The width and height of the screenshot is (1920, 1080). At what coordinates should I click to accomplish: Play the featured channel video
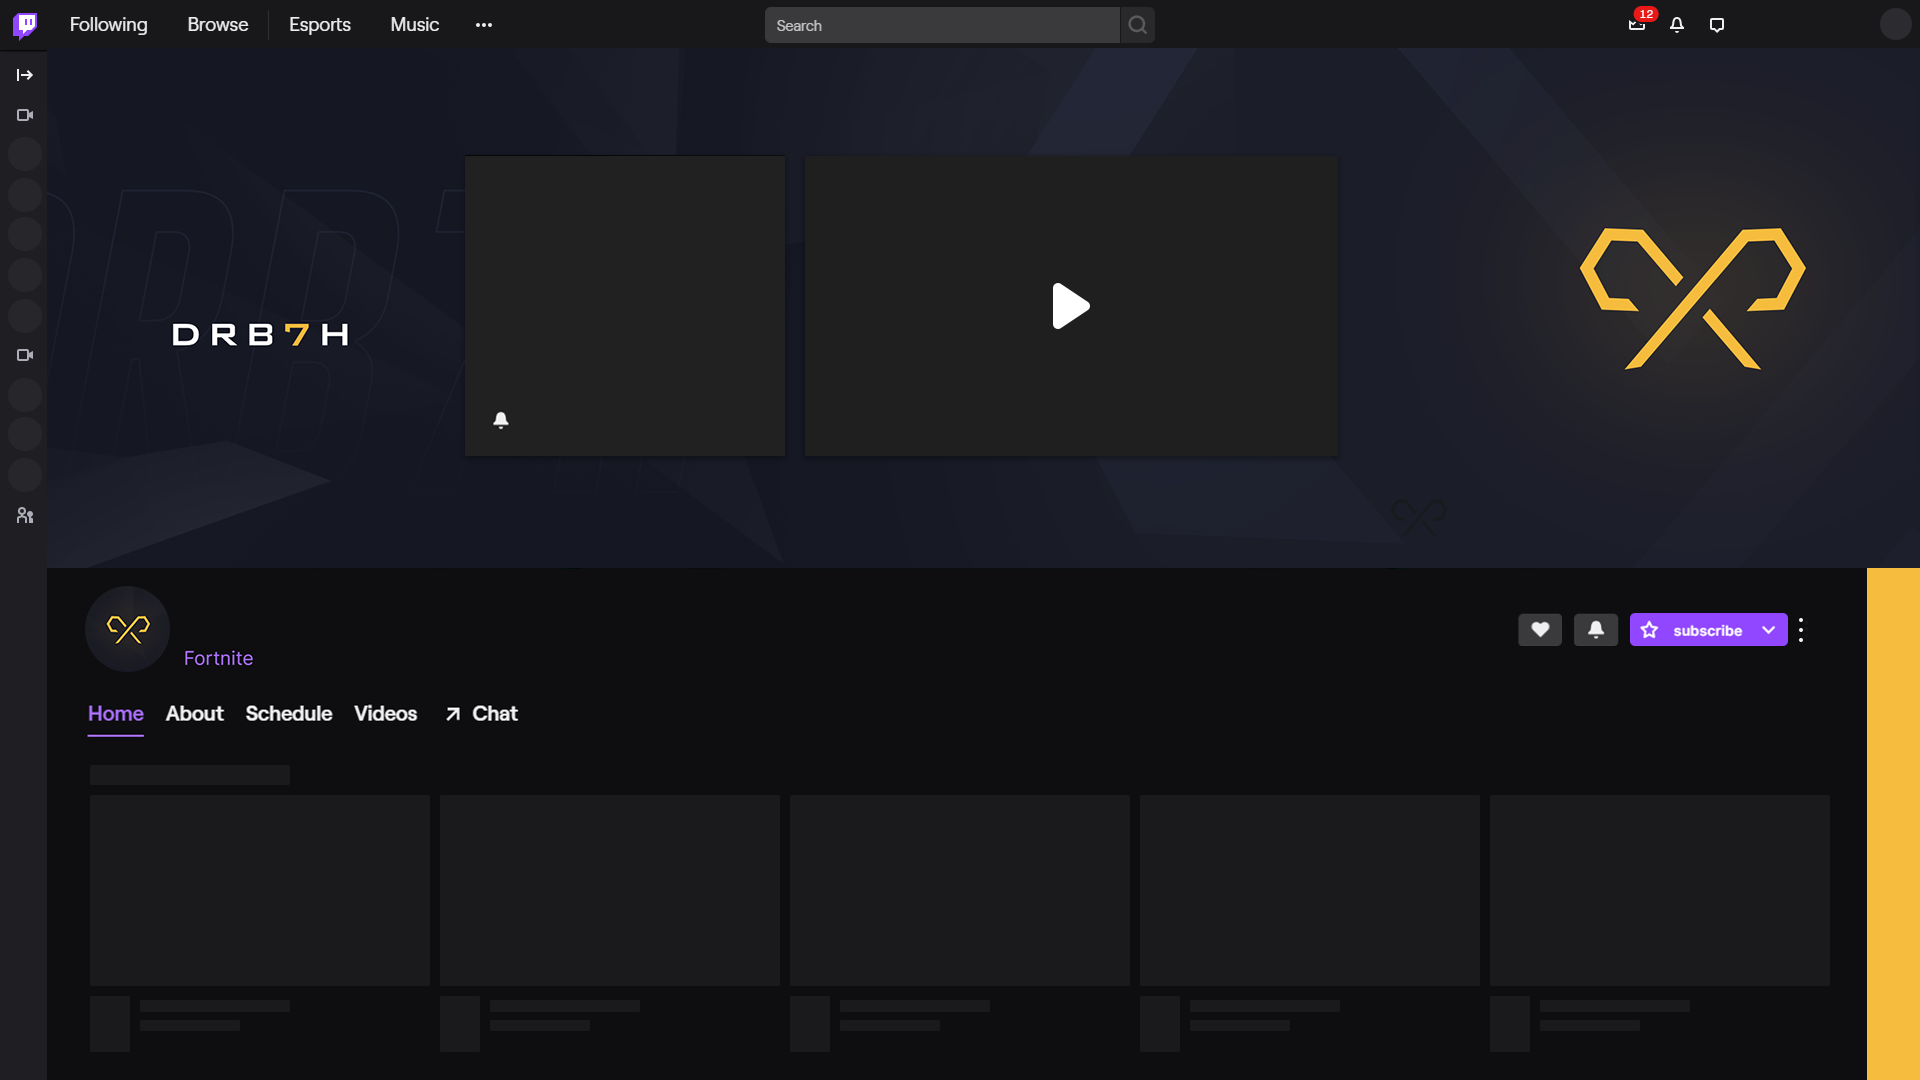(x=1070, y=306)
